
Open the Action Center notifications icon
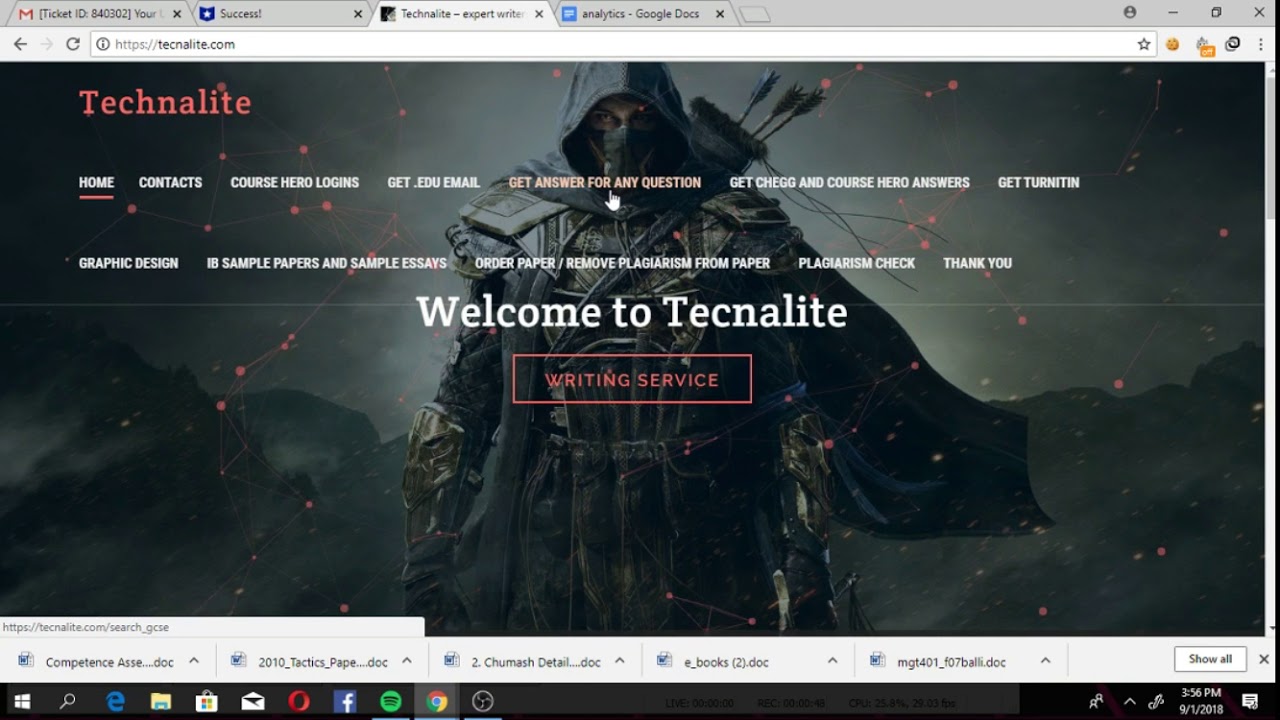pos(1250,701)
